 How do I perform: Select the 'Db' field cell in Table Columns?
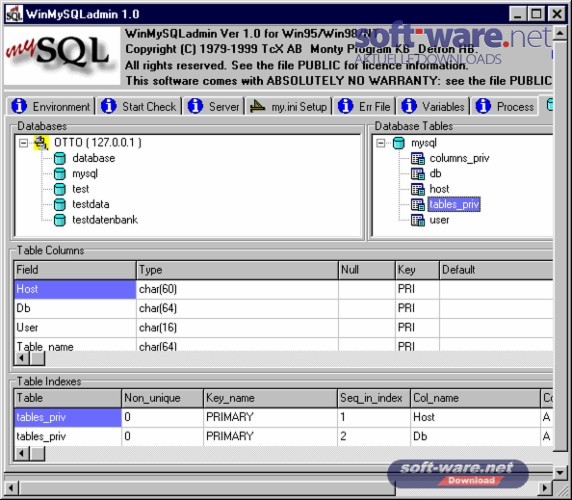click(x=75, y=309)
